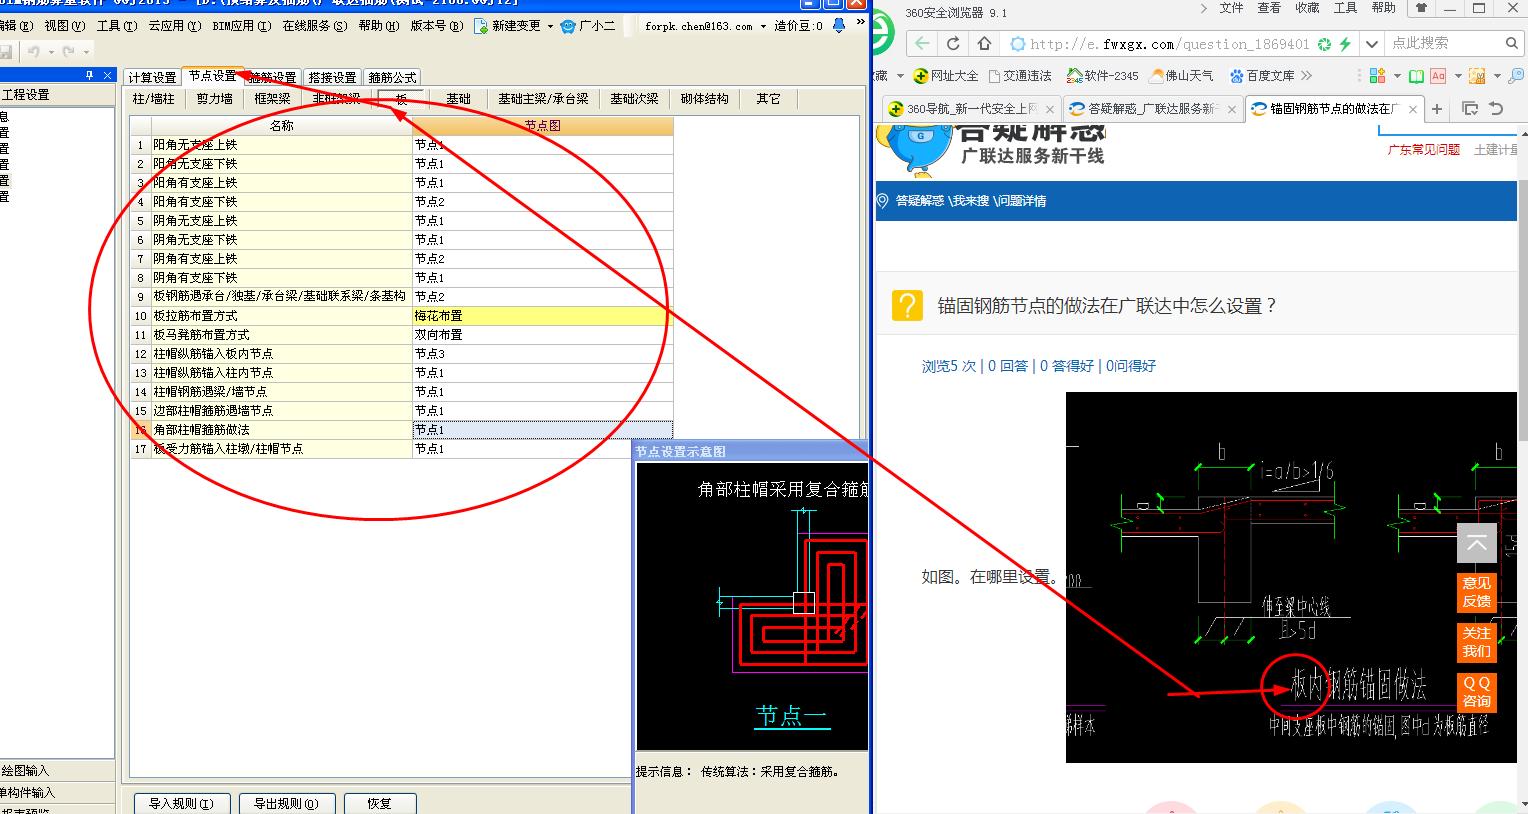Open the 工程设置 panel header

57,95
